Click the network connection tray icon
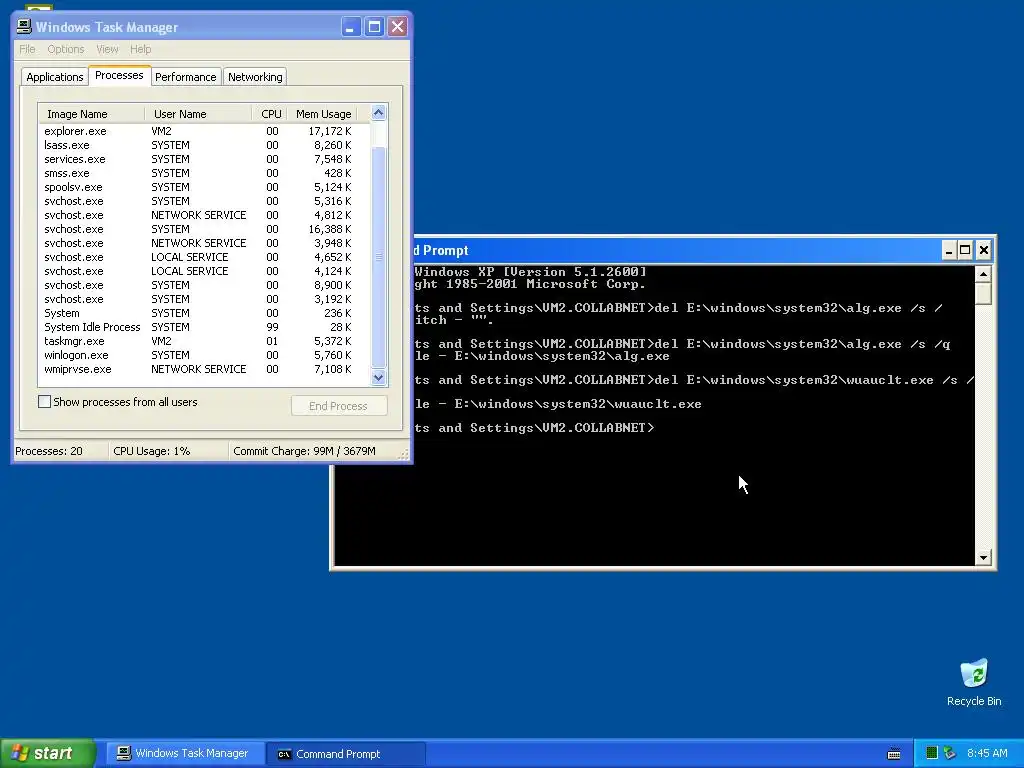 (x=950, y=753)
